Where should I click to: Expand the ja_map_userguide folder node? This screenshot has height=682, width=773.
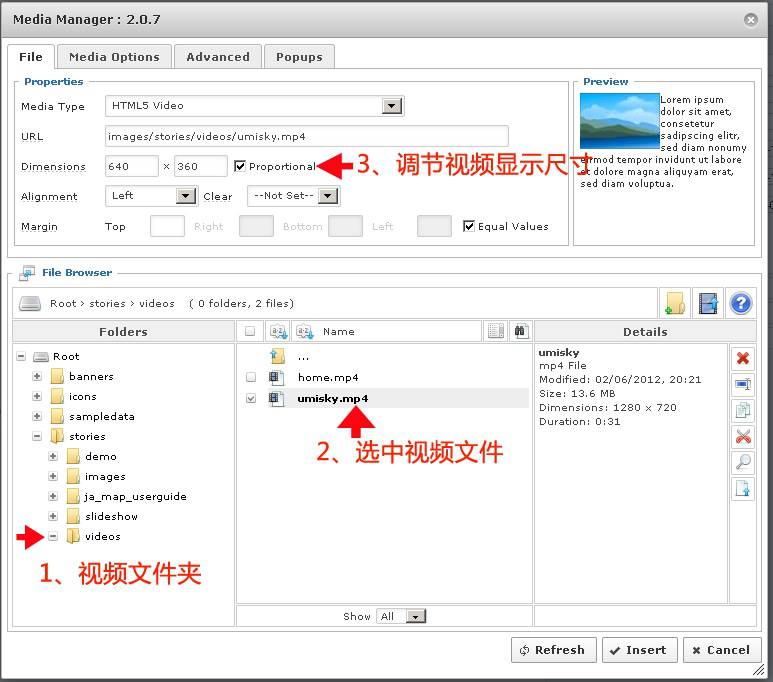click(53, 496)
